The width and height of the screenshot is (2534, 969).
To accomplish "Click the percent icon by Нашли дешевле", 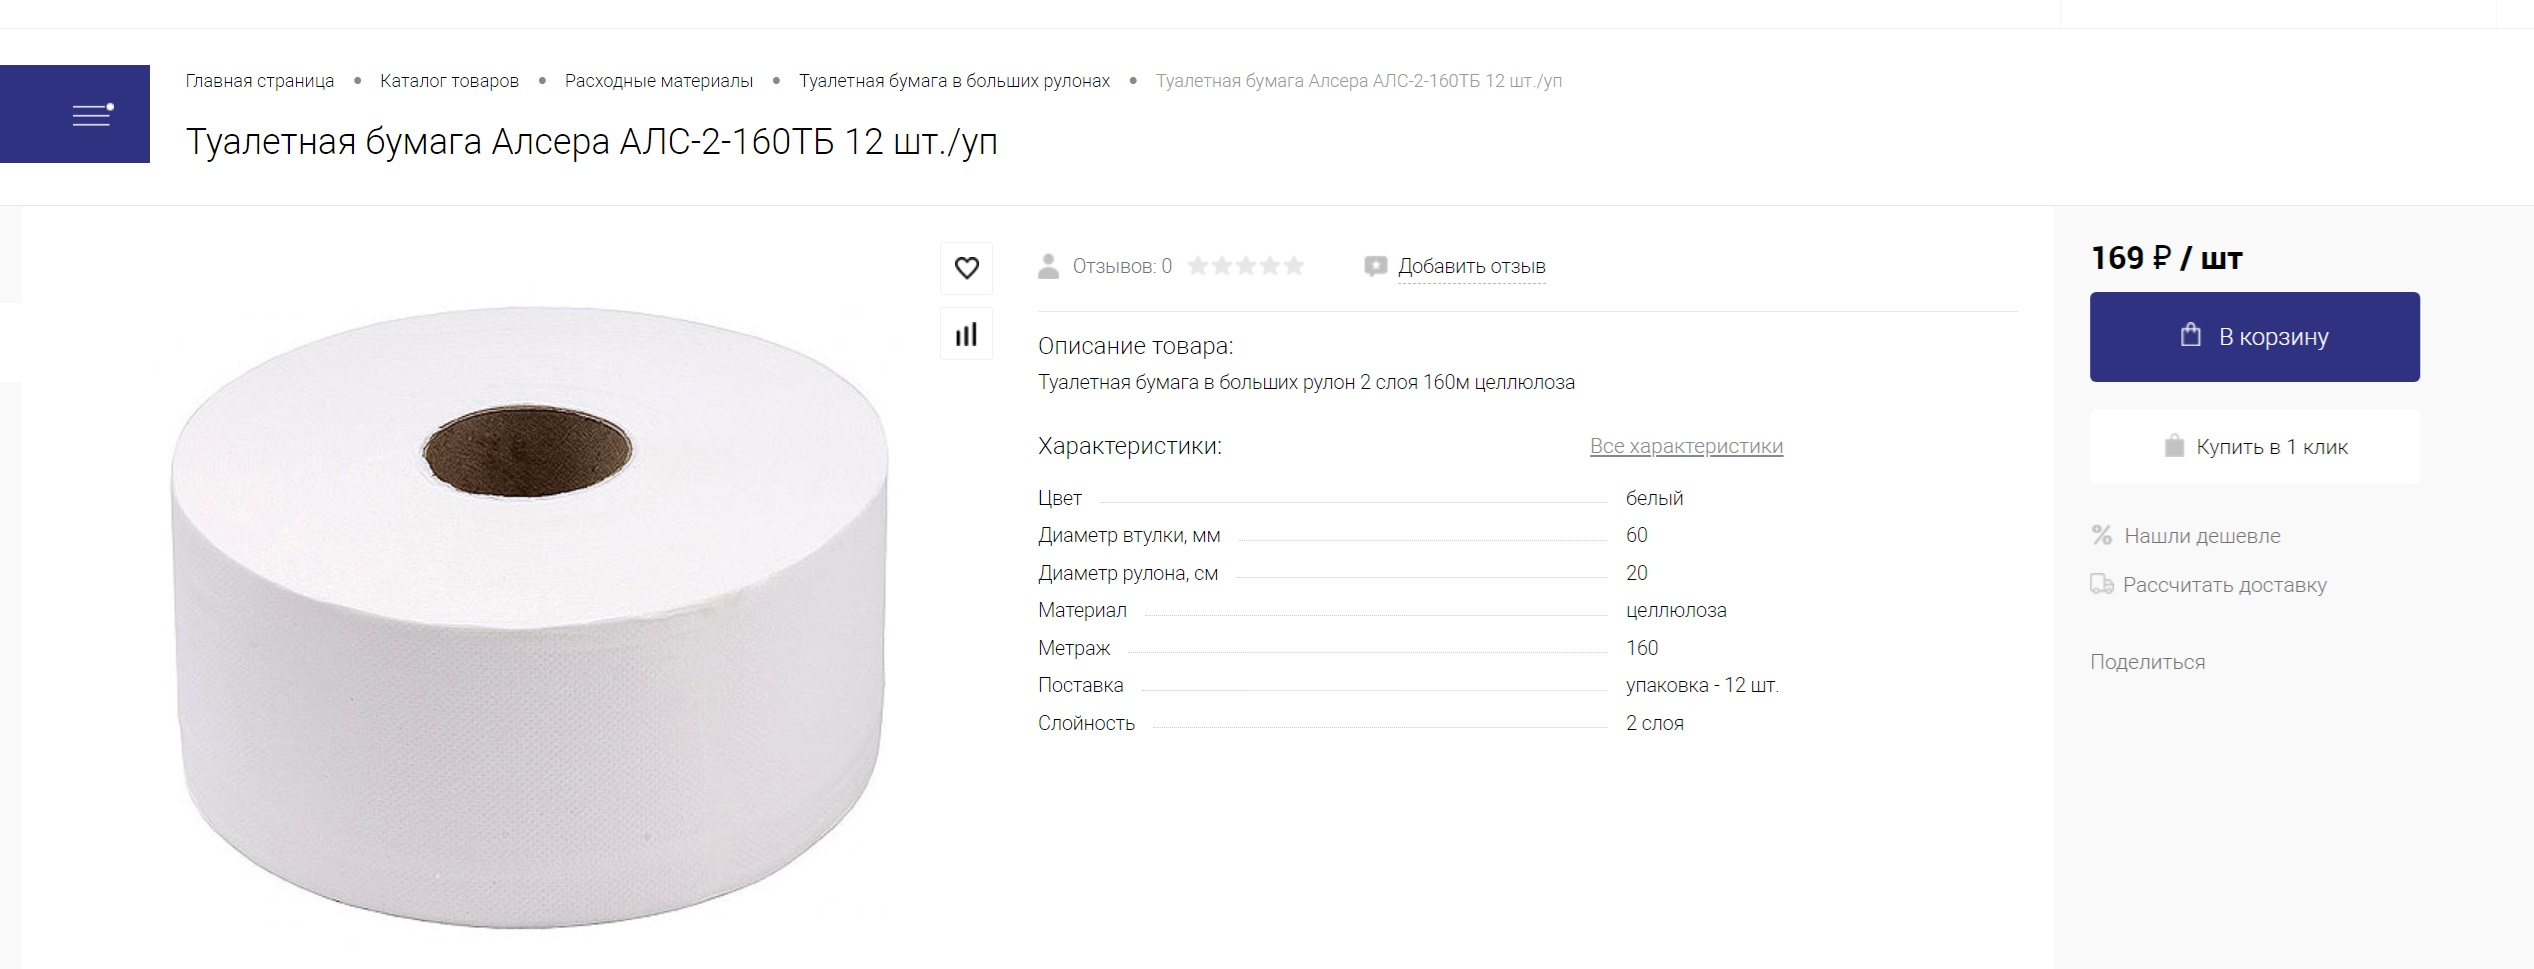I will point(2102,535).
